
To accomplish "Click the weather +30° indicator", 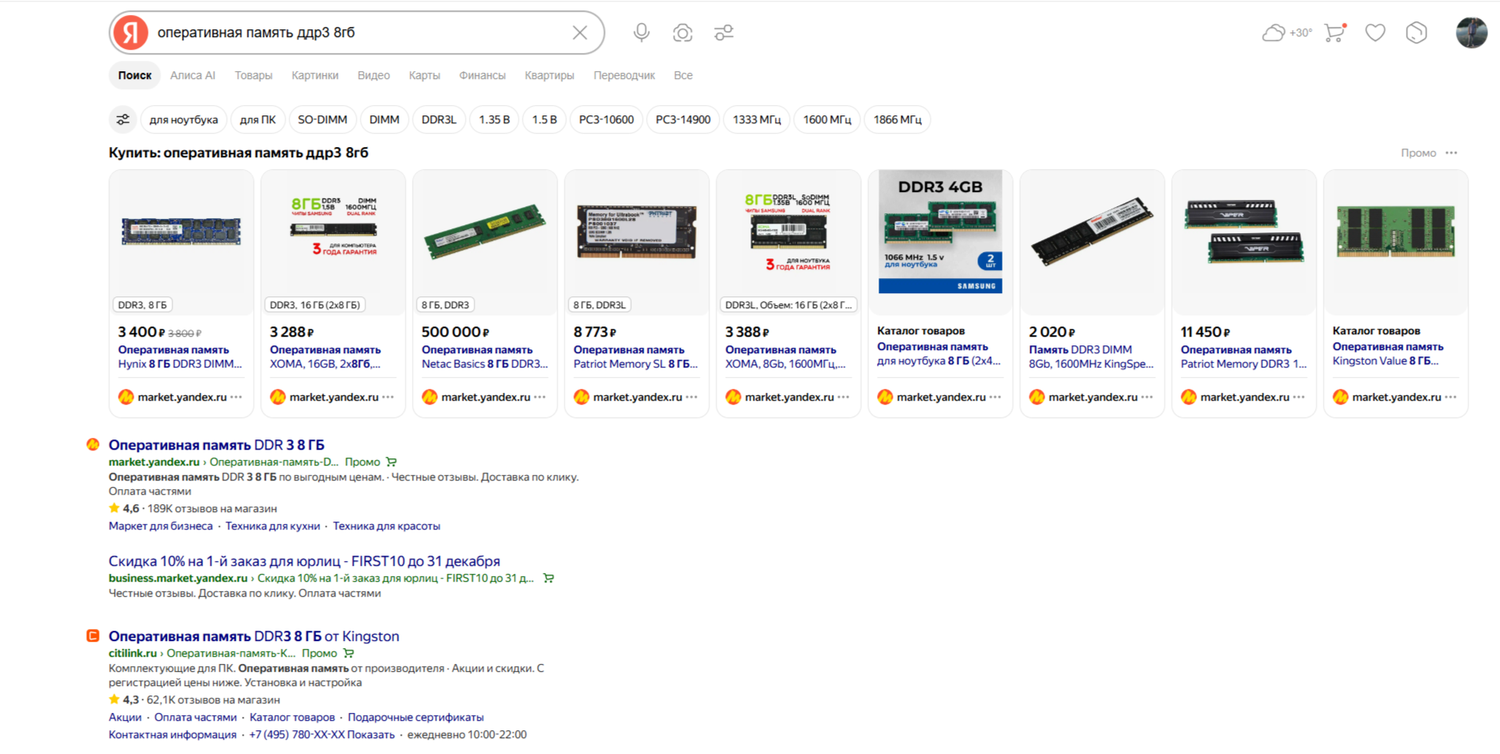I will tap(1287, 33).
